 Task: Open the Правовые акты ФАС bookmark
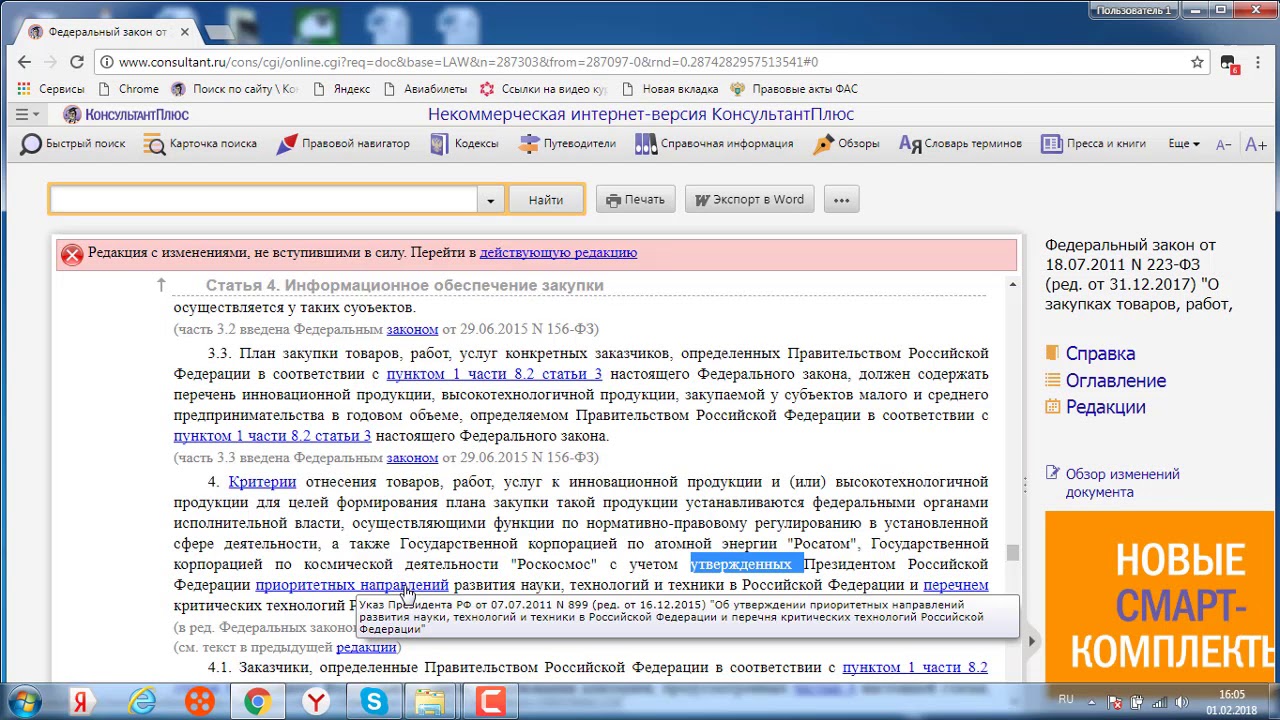pyautogui.click(x=794, y=89)
